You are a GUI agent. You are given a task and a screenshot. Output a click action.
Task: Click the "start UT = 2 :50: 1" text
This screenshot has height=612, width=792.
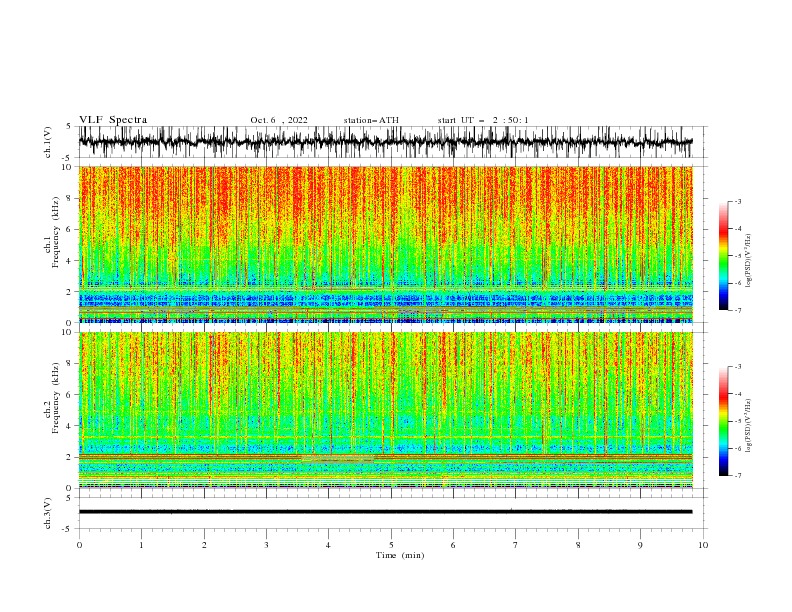[x=483, y=120]
